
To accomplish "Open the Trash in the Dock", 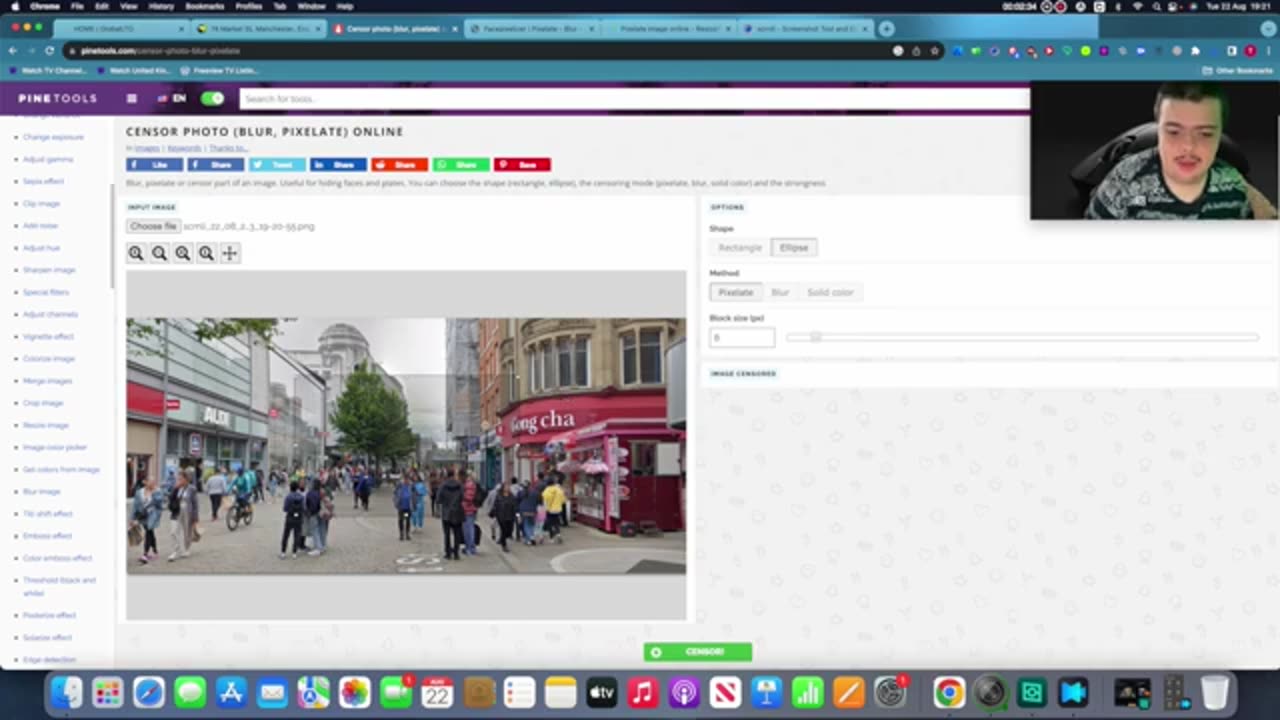I will [x=1214, y=692].
